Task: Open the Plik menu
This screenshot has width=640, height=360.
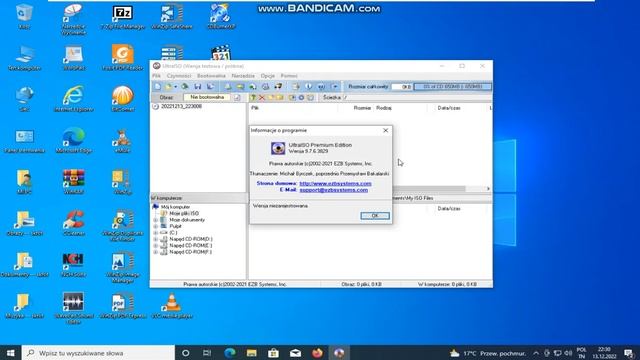Action: pyautogui.click(x=156, y=76)
